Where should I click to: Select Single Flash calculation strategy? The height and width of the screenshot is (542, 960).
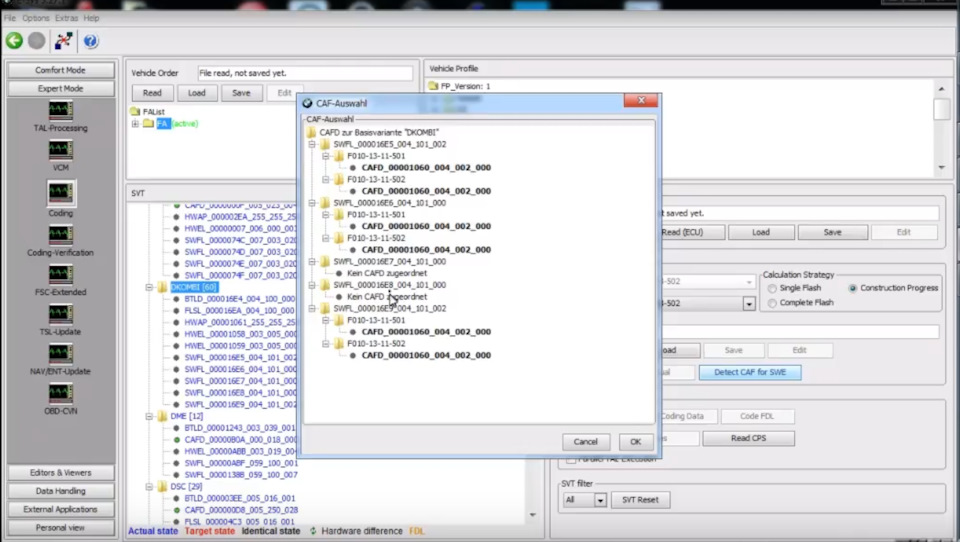772,288
